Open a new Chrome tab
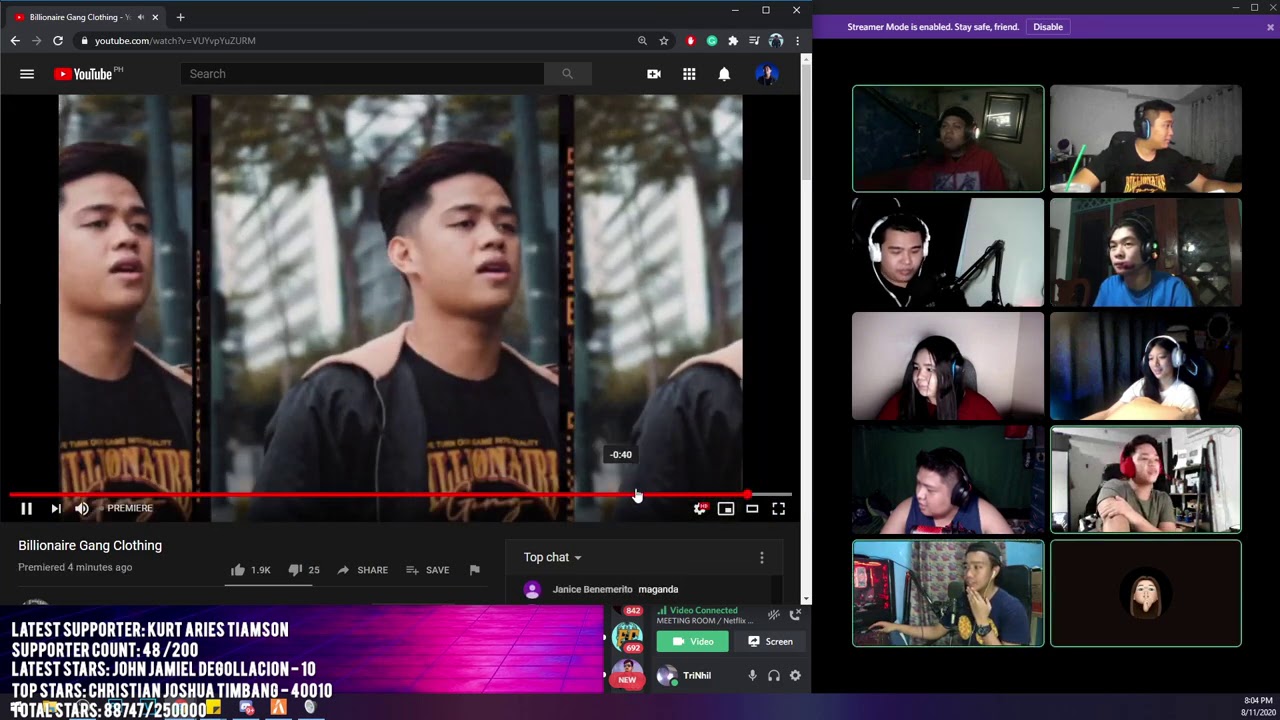Viewport: 1280px width, 720px height. point(180,17)
